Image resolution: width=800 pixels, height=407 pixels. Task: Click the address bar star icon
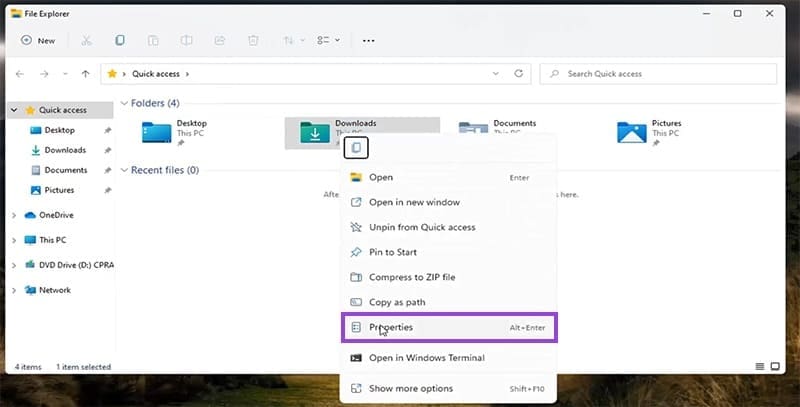112,74
